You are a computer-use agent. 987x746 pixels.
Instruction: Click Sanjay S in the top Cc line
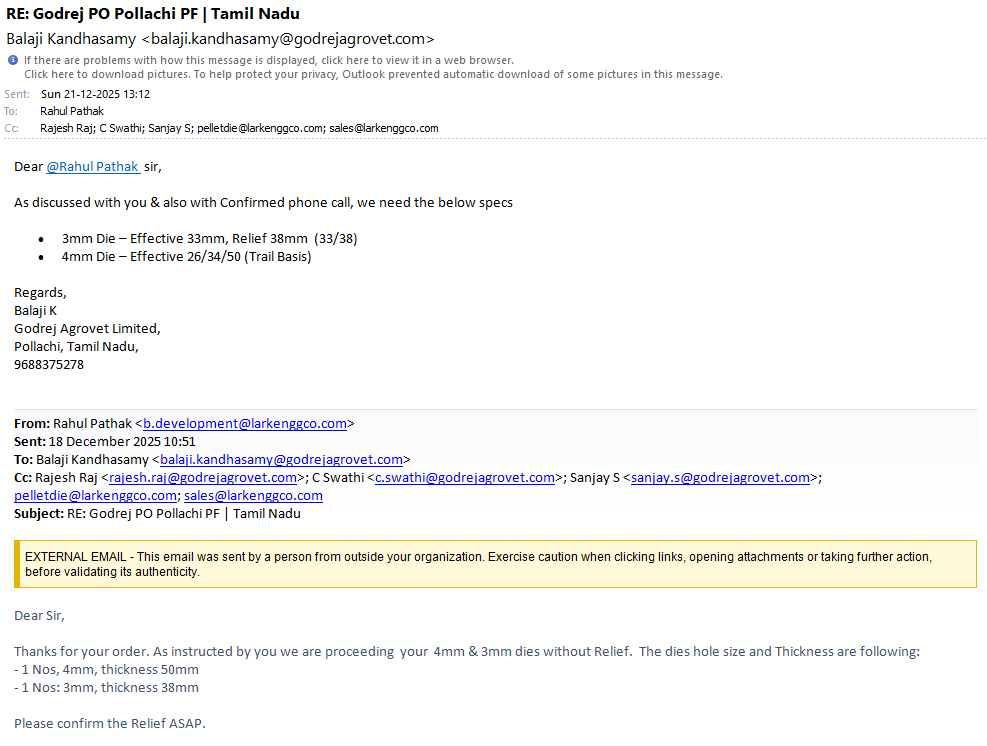[x=172, y=128]
